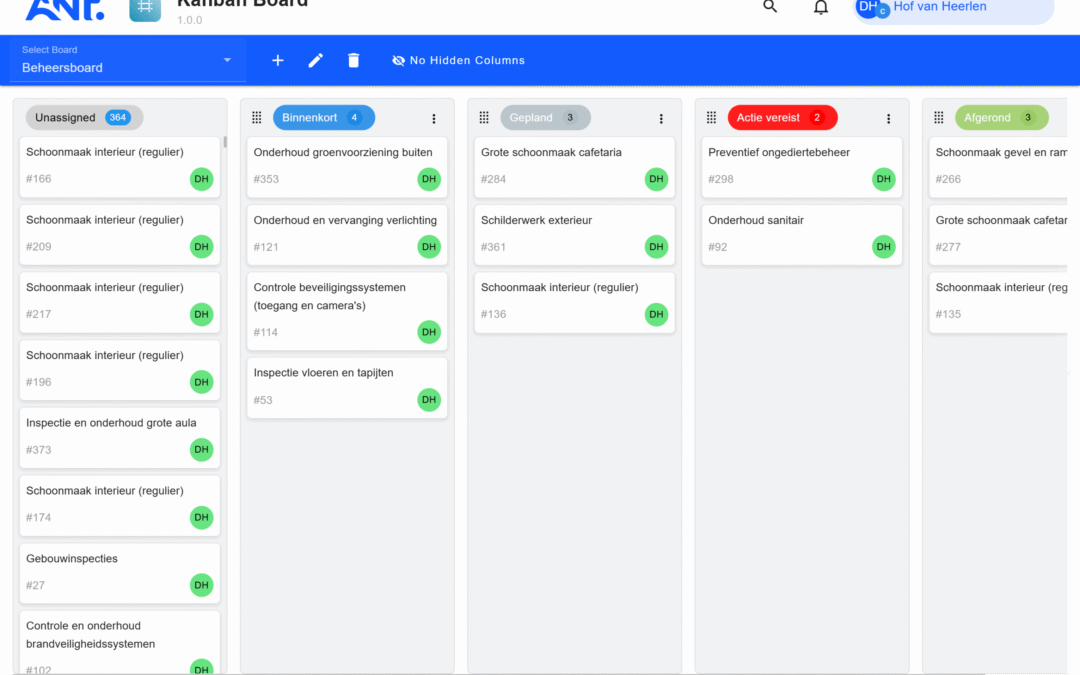
Task: Click DH avatar on card #361
Action: coord(656,247)
